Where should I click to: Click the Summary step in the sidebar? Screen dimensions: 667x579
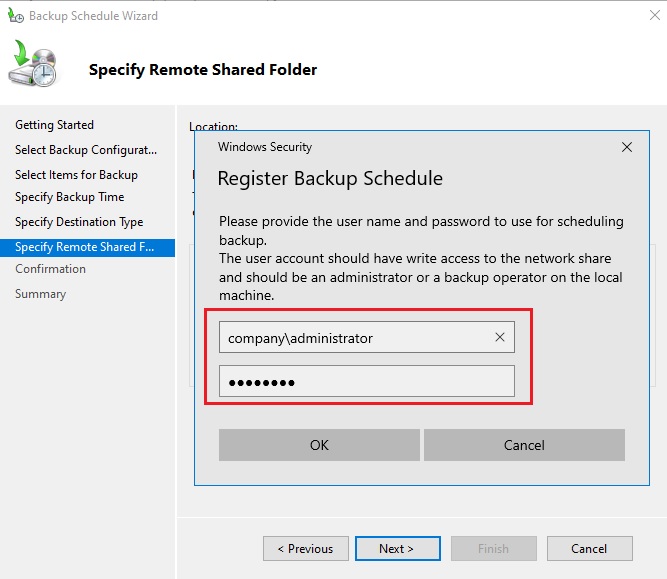click(40, 294)
